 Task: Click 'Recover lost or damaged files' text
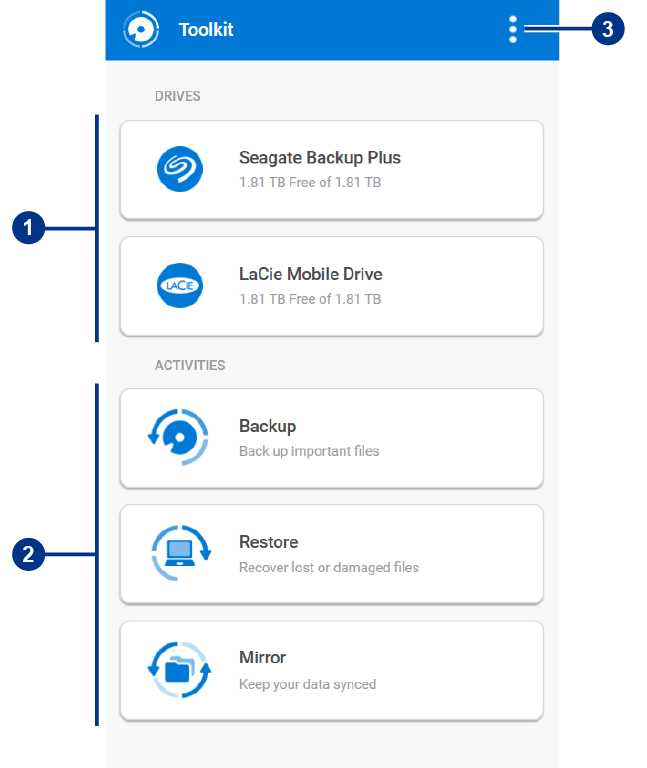[329, 568]
